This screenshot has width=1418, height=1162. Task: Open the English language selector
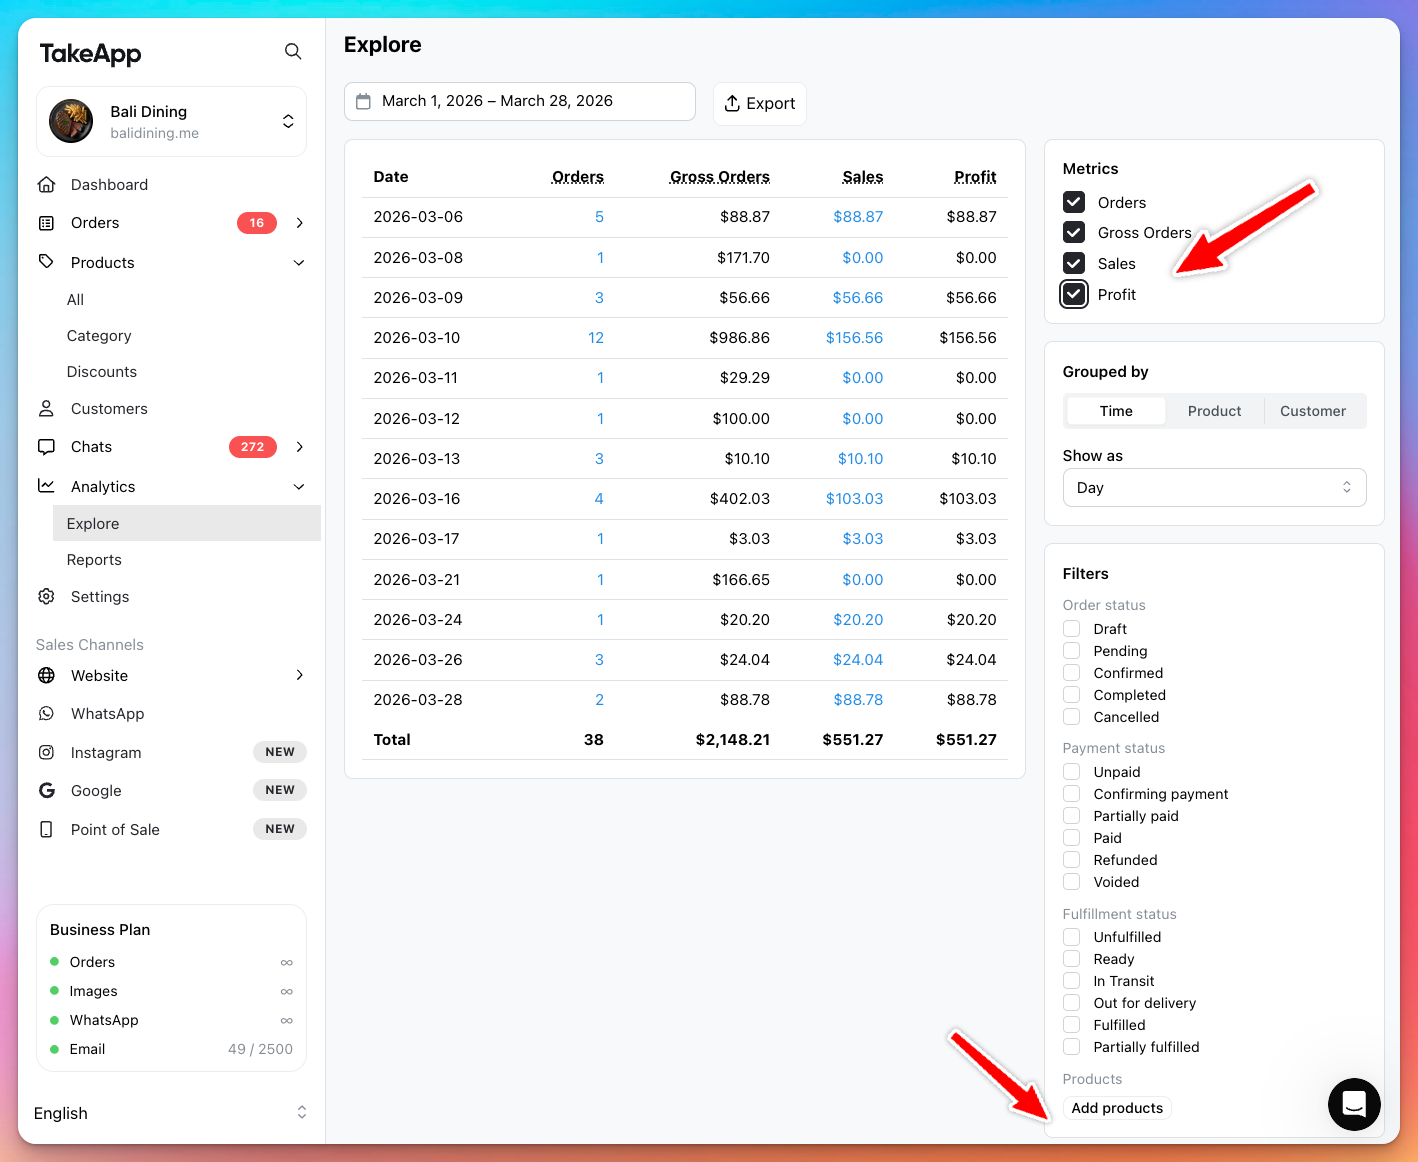tap(170, 1113)
